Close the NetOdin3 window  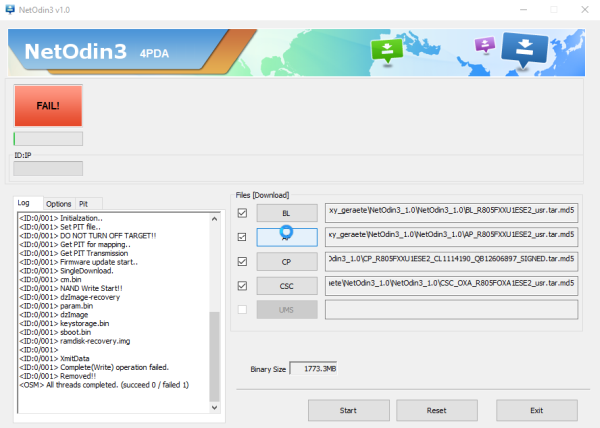click(x=585, y=10)
